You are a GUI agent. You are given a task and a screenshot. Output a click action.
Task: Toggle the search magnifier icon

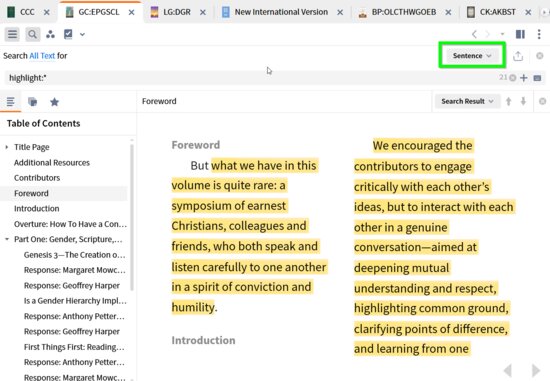[32, 34]
